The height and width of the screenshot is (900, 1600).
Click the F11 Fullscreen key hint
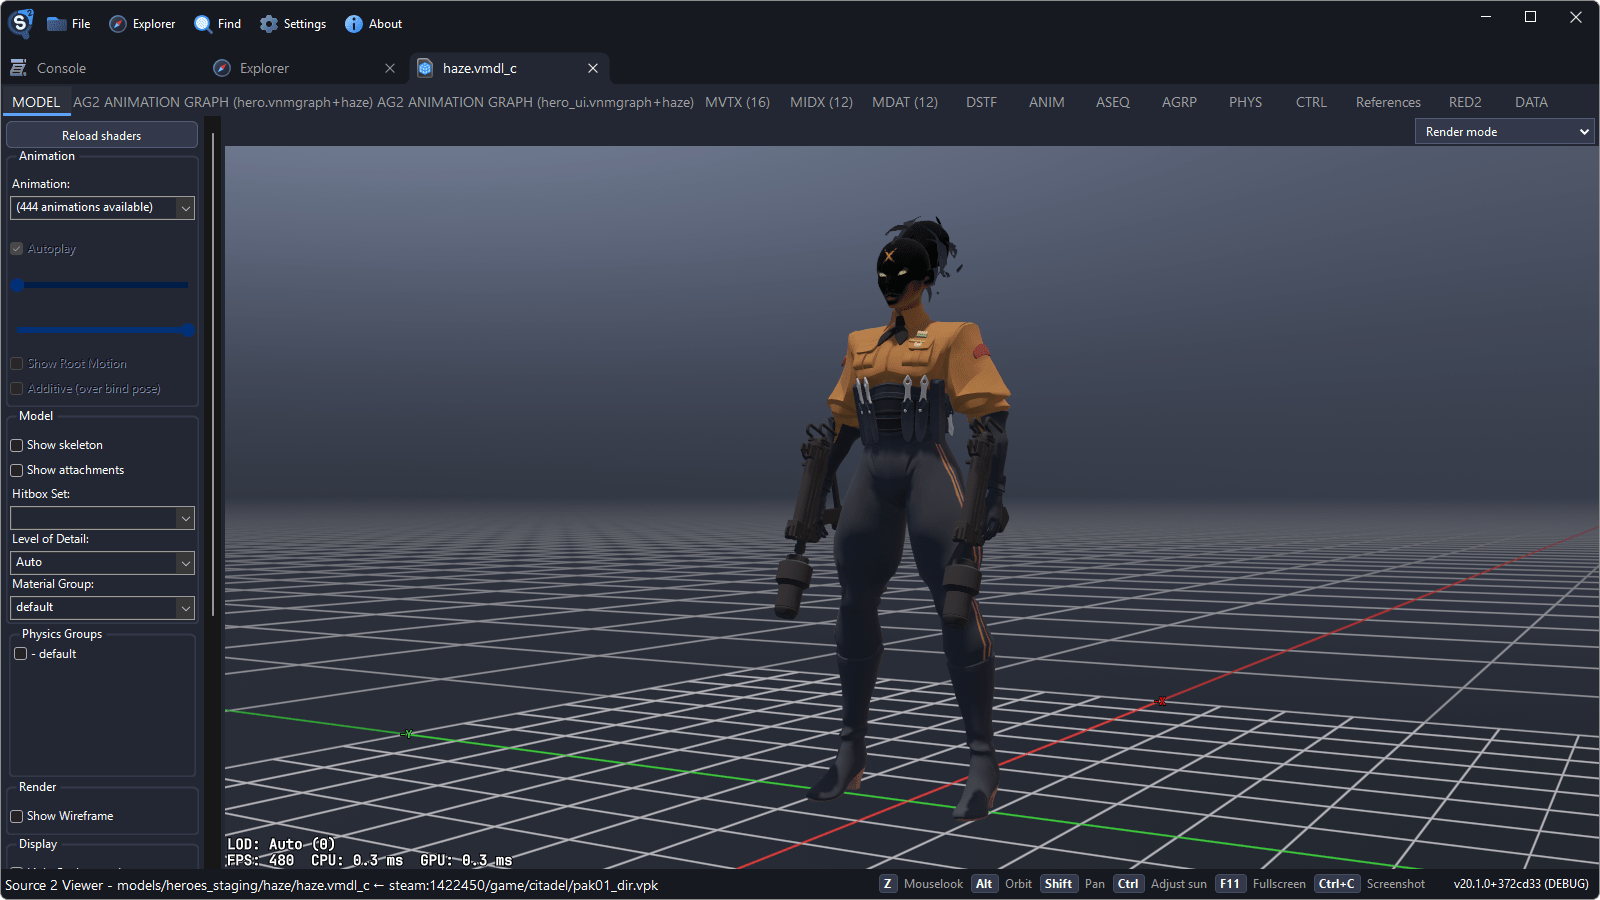[1261, 884]
